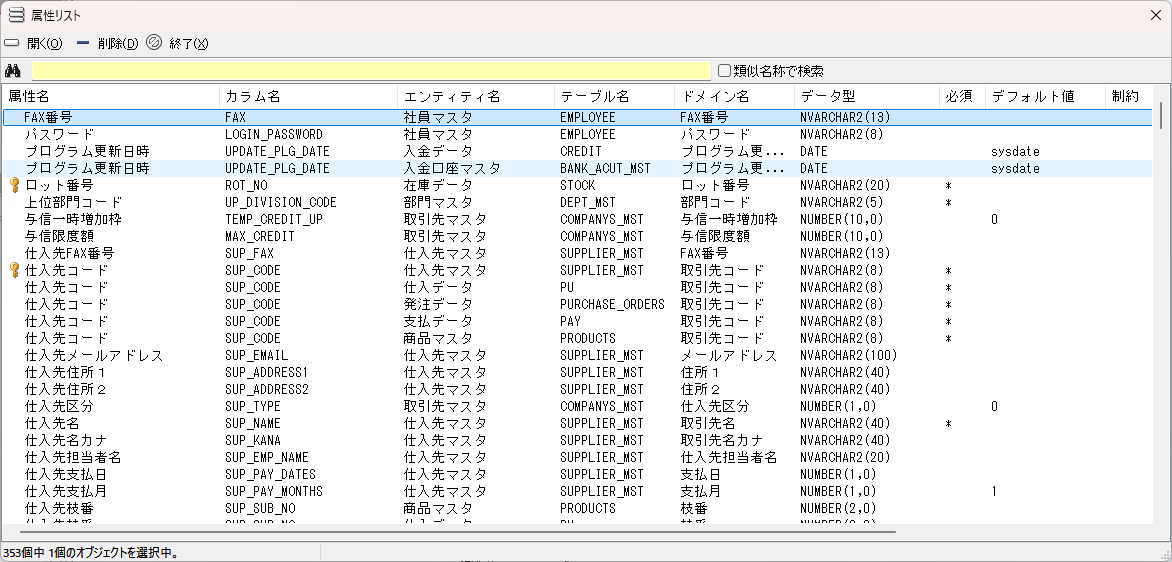Click the 必須 column header
The height and width of the screenshot is (562, 1172).
(963, 96)
